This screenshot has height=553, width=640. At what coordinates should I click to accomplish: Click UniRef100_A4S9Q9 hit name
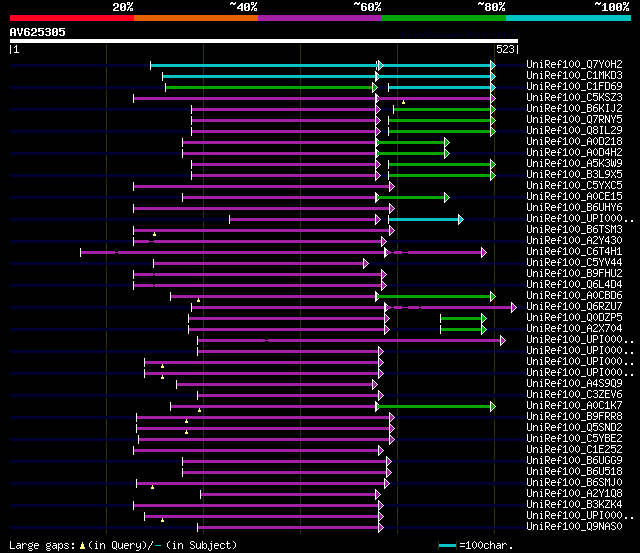574,384
